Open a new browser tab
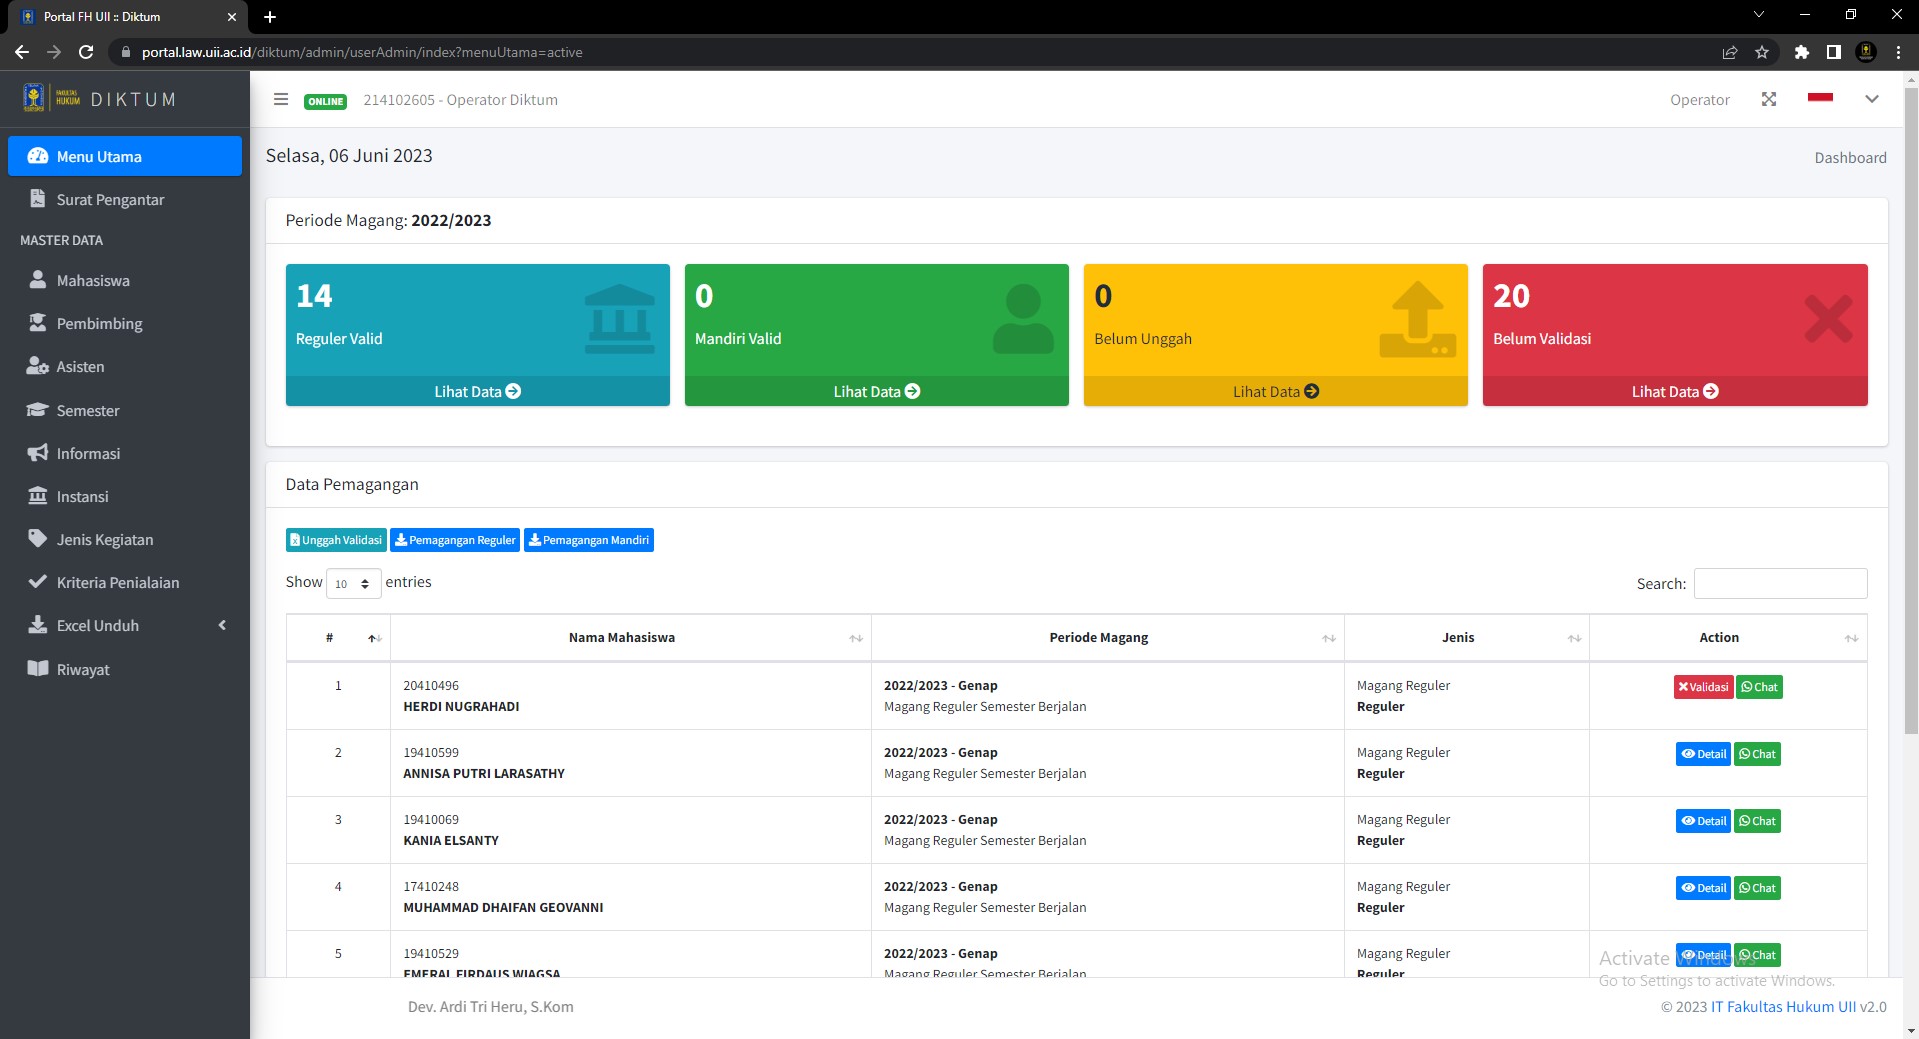 coord(270,17)
